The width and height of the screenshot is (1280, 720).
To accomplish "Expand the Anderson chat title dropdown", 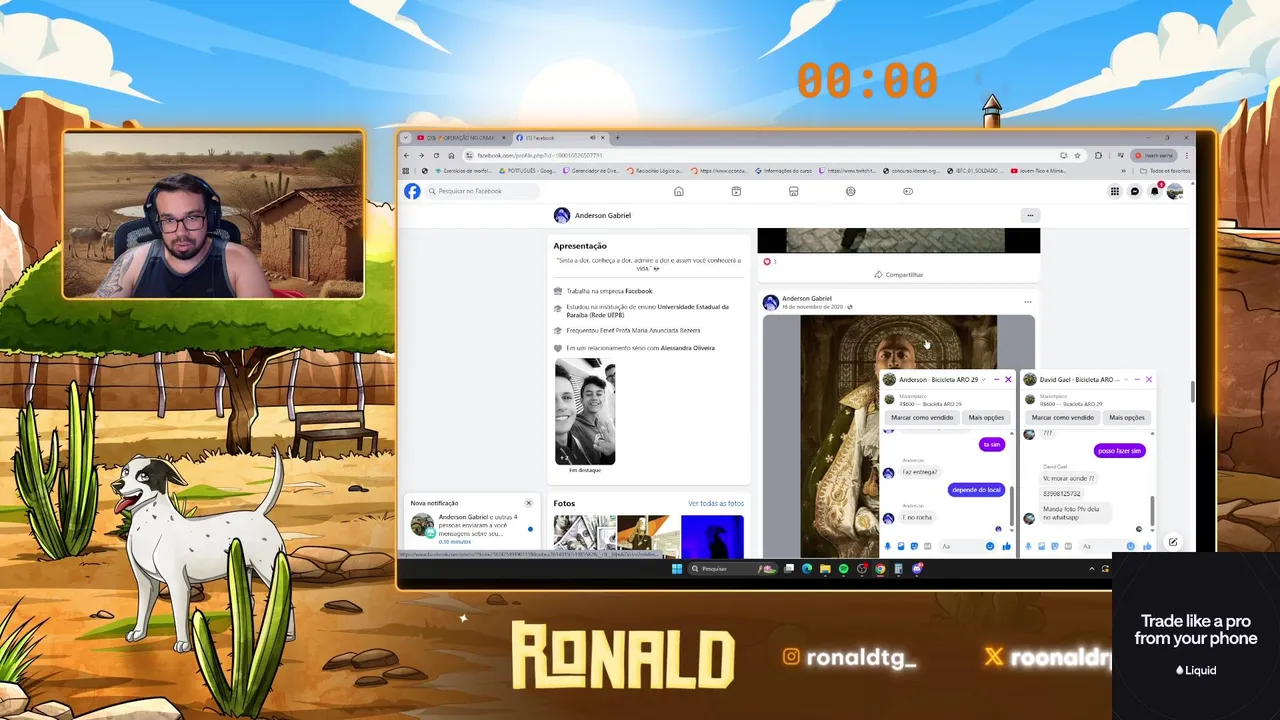I will click(x=983, y=380).
